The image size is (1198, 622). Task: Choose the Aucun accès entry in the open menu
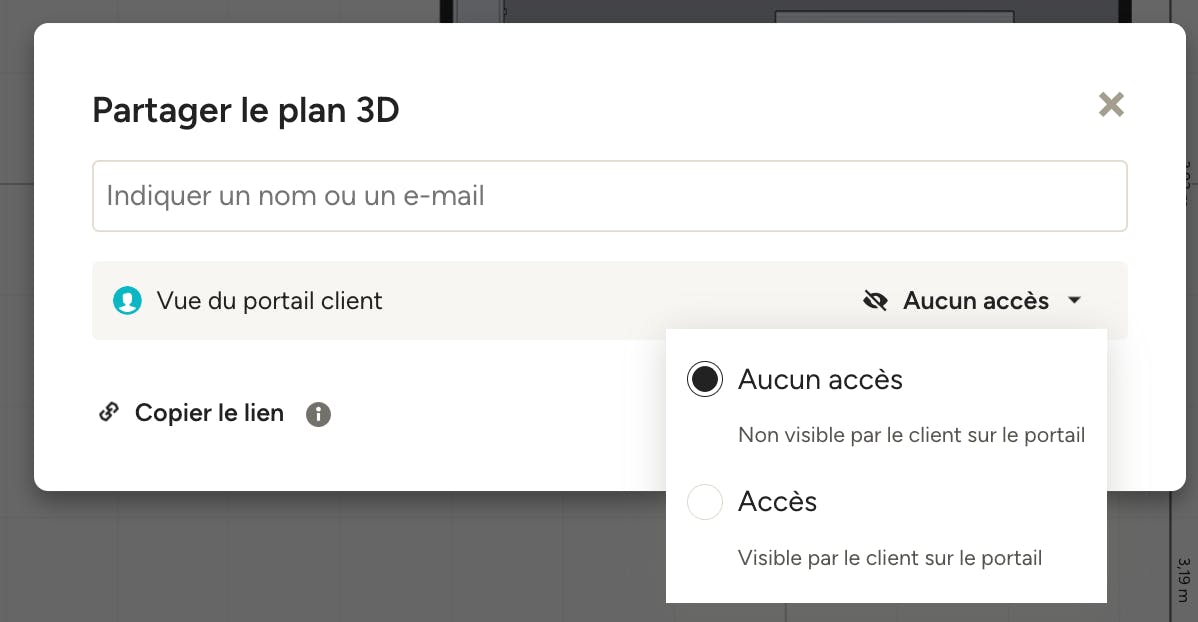(x=820, y=380)
